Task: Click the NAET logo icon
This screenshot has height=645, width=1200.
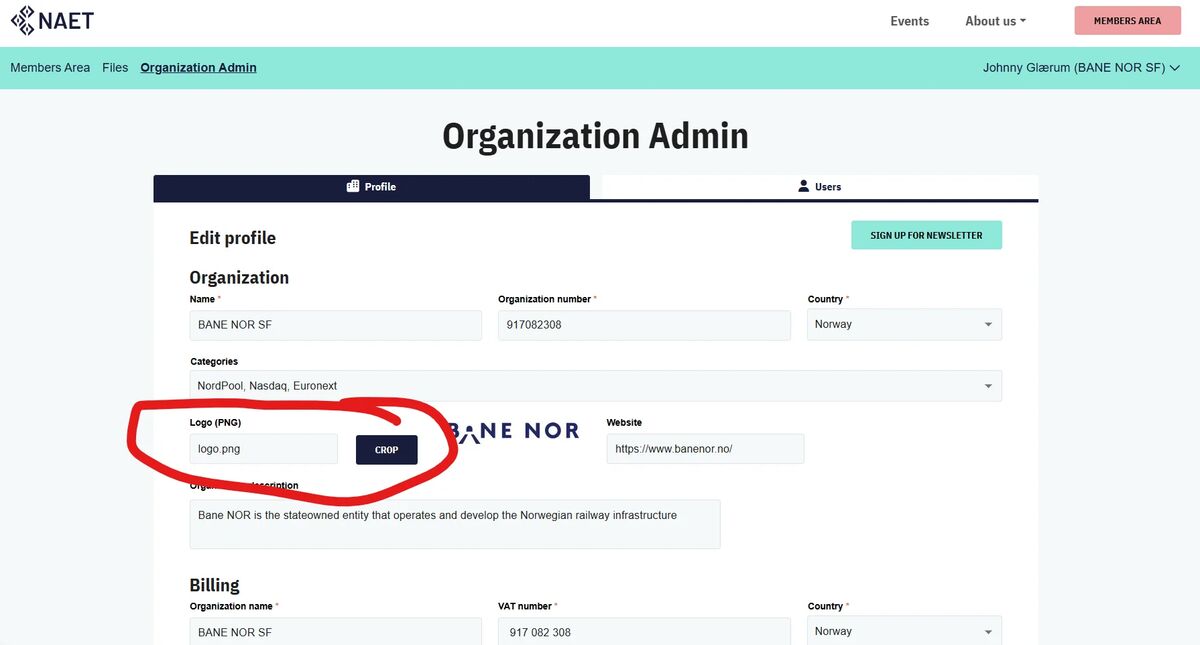Action: pos(23,21)
